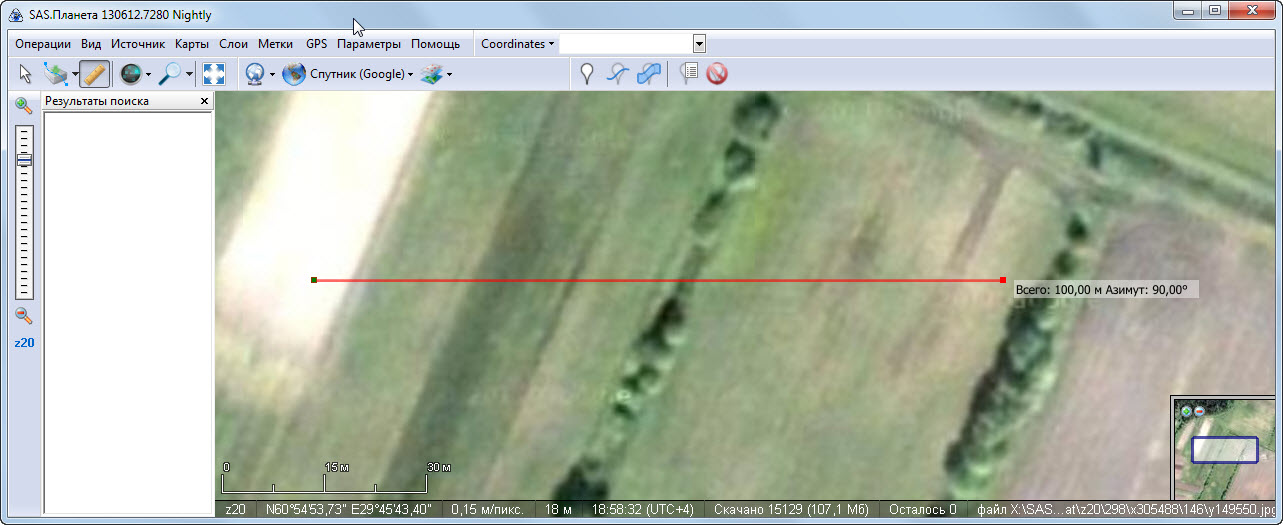Open the Операции menu
1283x525 pixels.
tap(43, 44)
